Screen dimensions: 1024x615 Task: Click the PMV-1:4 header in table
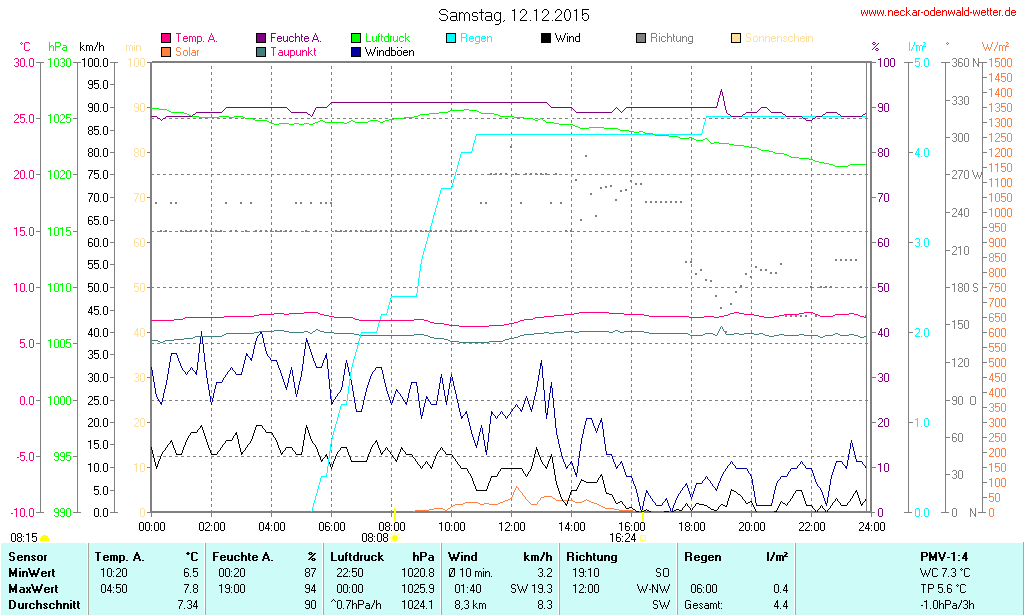(x=943, y=556)
